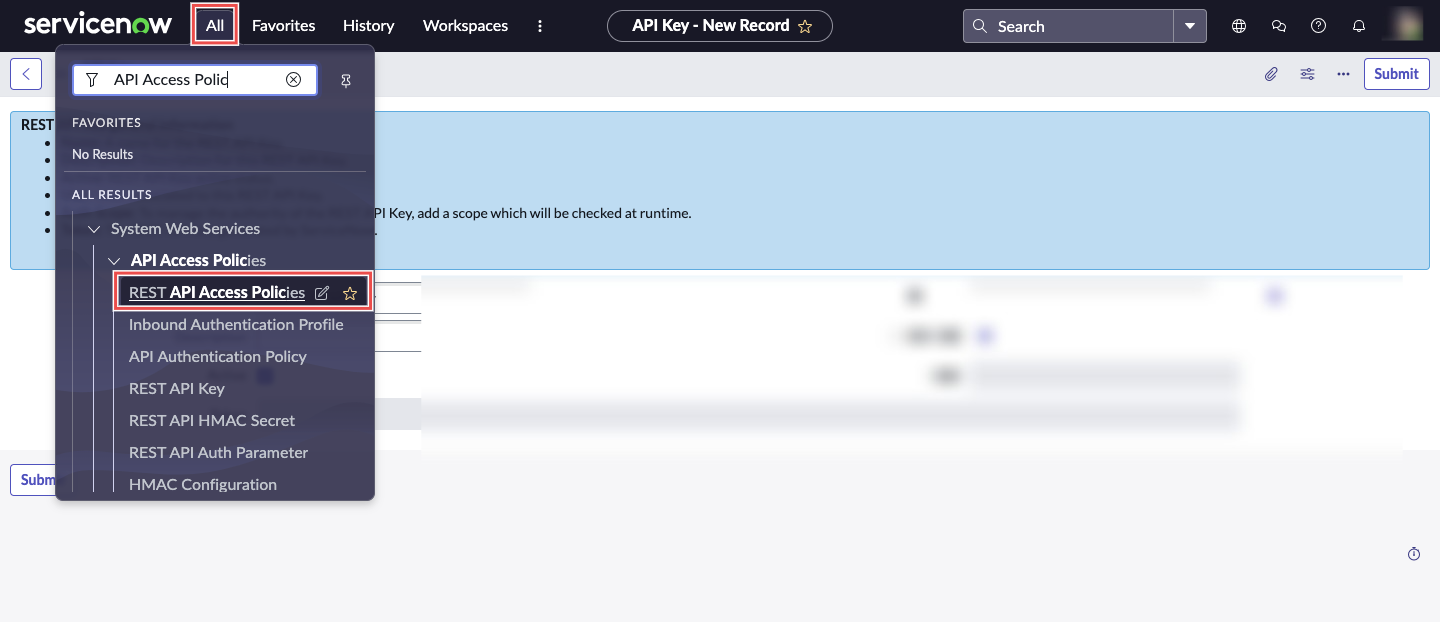Open the History menu
Image resolution: width=1440 pixels, height=622 pixels.
click(x=368, y=25)
